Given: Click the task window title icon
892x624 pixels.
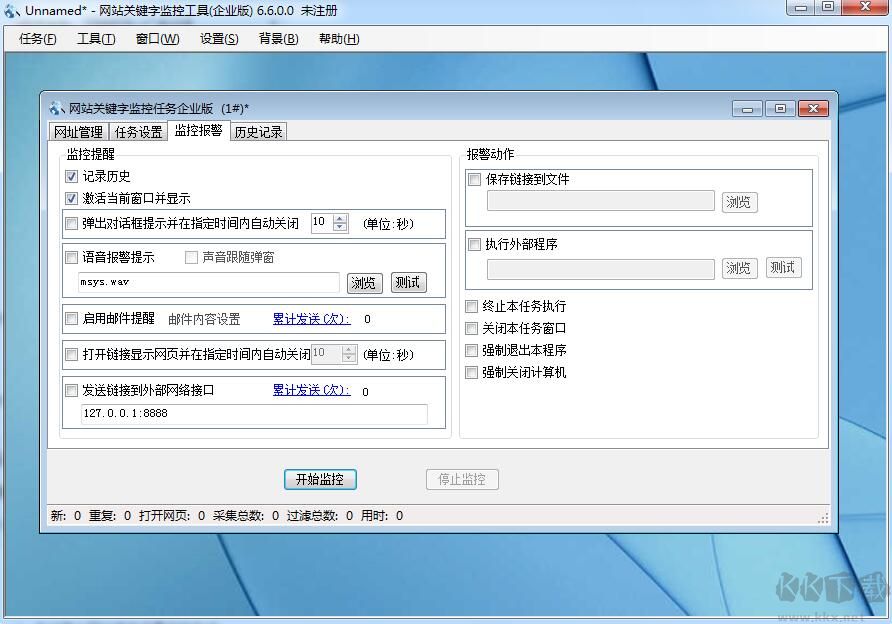Looking at the screenshot, I should click(56, 108).
